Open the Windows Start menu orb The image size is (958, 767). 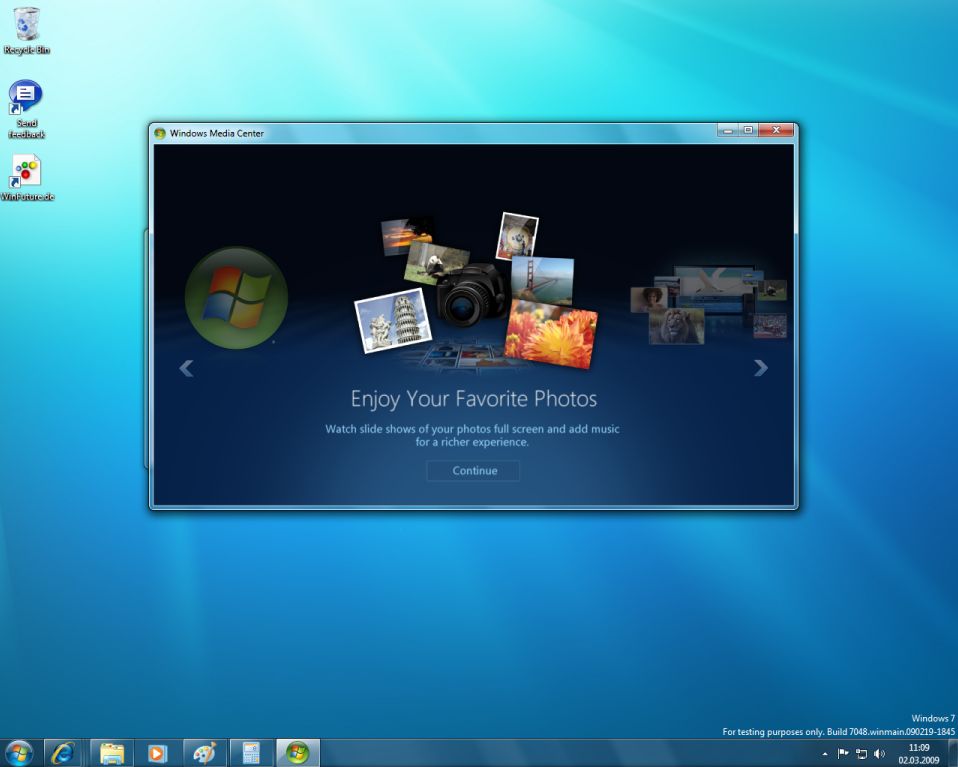[x=19, y=752]
